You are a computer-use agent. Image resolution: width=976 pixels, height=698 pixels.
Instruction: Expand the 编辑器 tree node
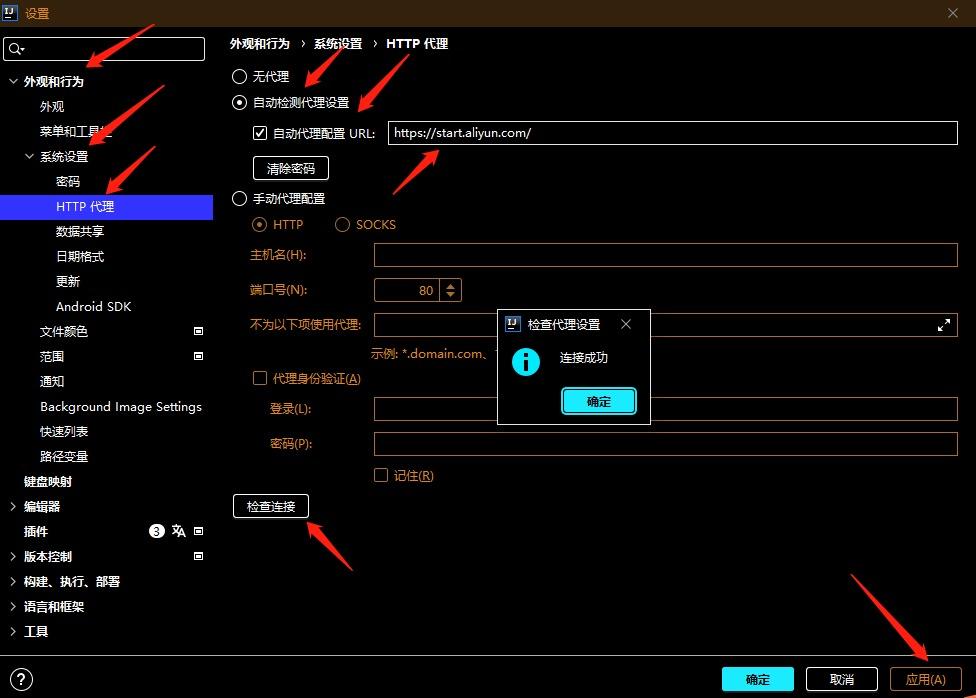11,506
